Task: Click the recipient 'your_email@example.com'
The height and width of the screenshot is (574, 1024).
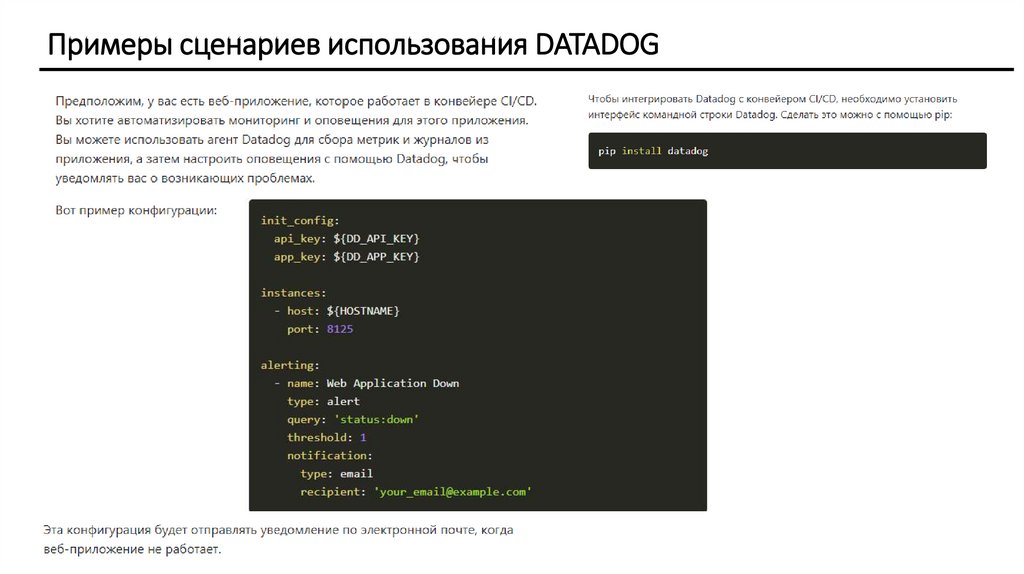Action: (x=453, y=492)
